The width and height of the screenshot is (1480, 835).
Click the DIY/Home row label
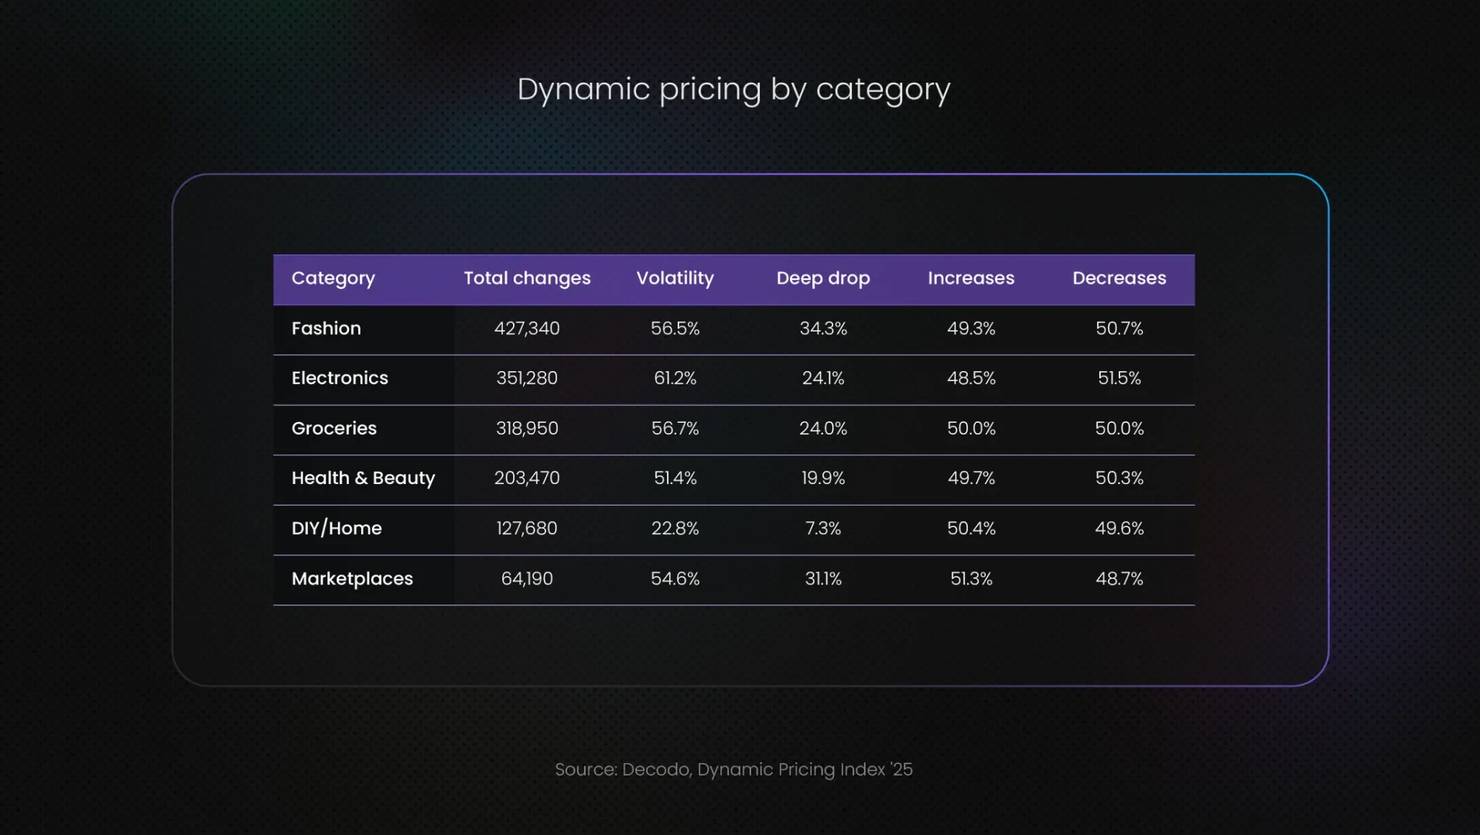pyautogui.click(x=337, y=528)
